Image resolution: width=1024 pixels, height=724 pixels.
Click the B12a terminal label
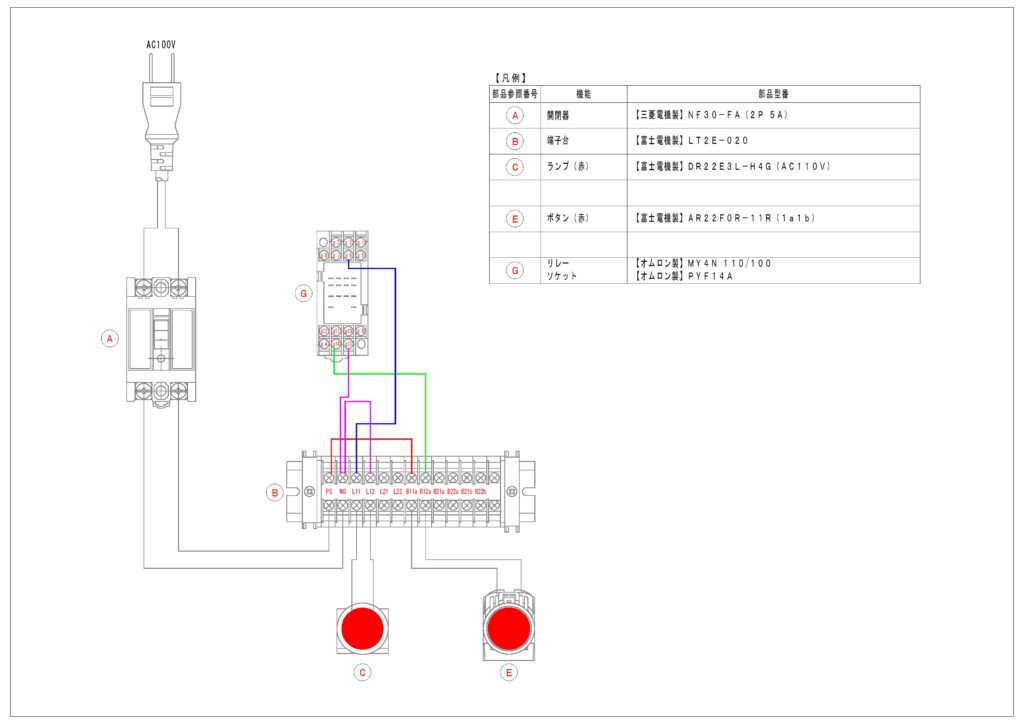point(425,491)
